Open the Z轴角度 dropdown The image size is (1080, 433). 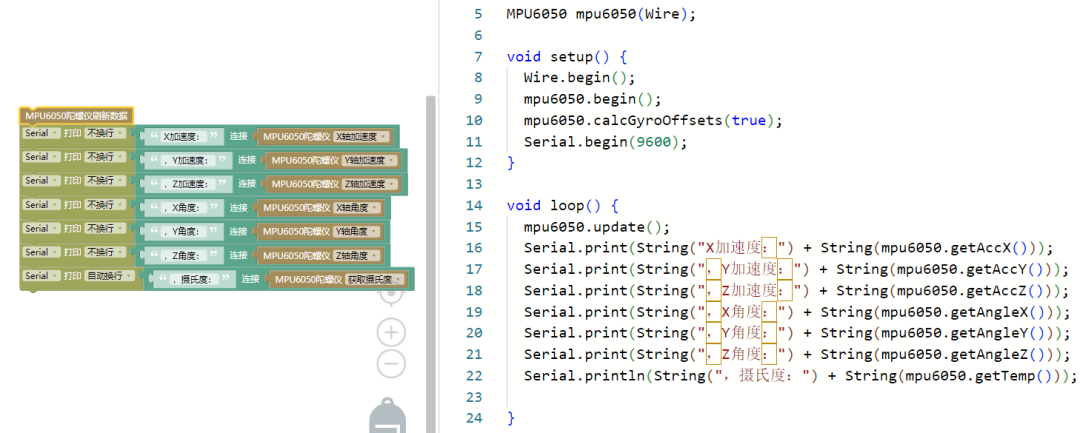click(x=356, y=255)
